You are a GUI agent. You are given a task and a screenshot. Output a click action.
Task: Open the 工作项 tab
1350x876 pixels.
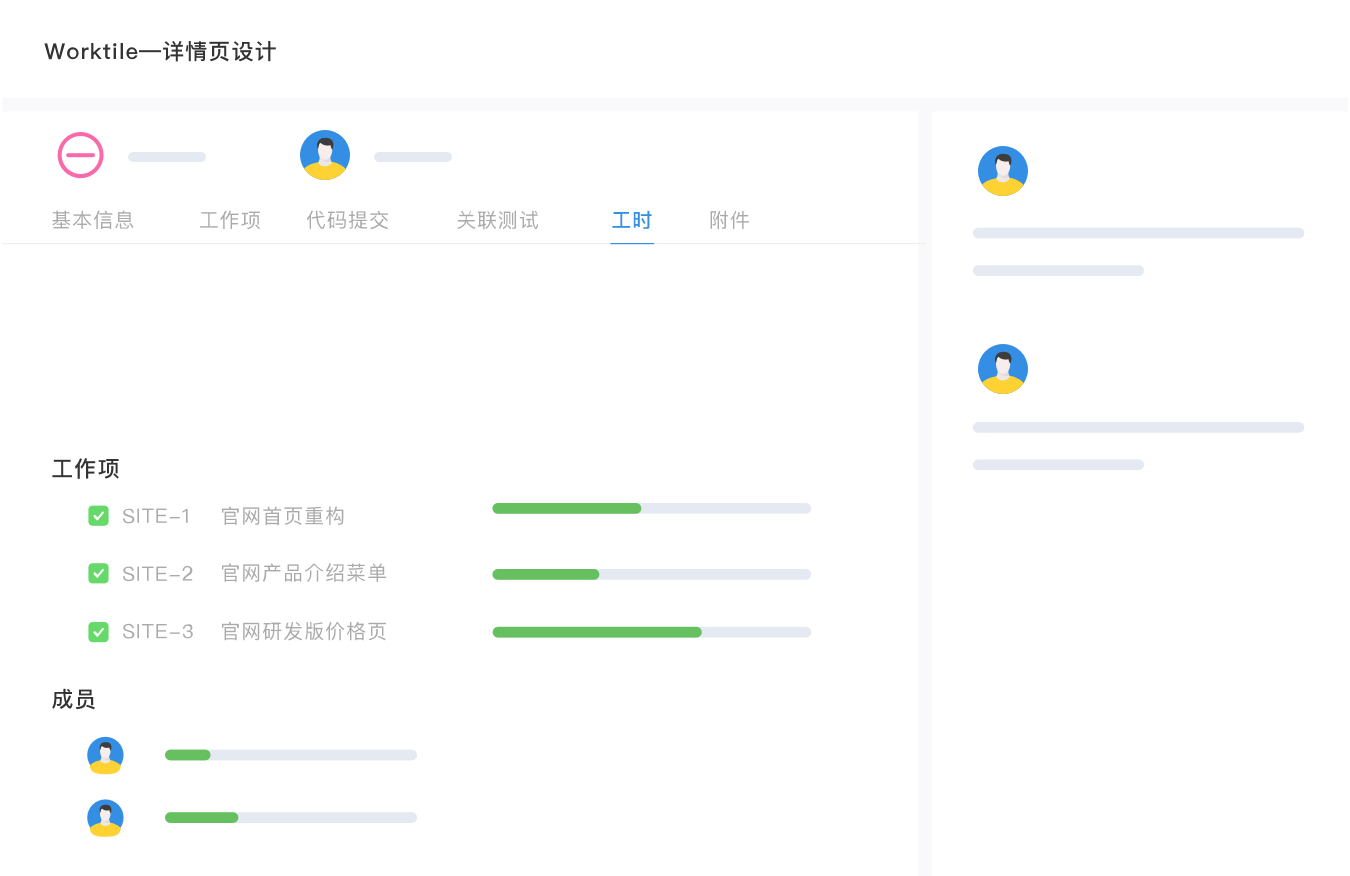[x=230, y=221]
